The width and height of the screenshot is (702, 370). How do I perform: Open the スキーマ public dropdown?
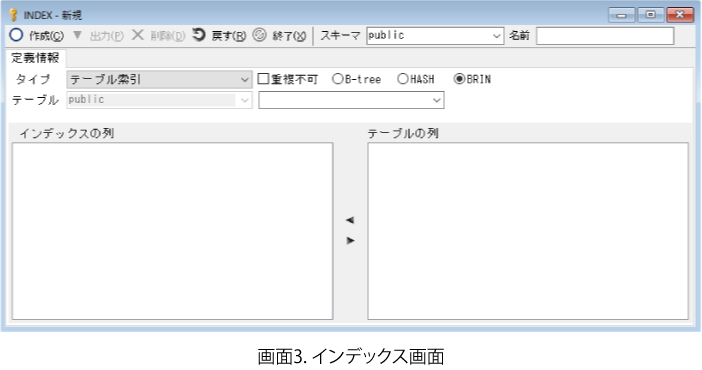coord(435,36)
